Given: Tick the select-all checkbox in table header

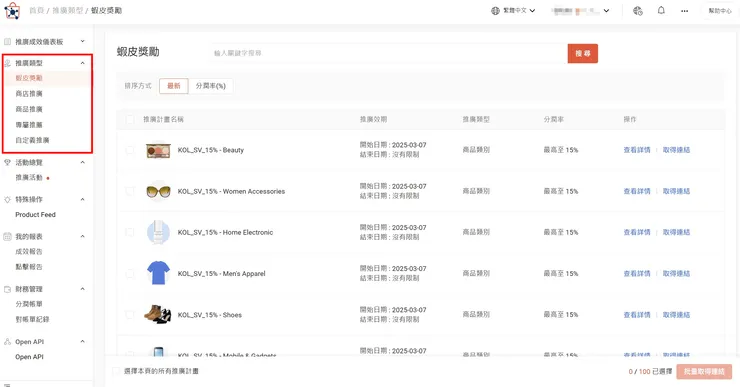Looking at the screenshot, I should point(130,119).
